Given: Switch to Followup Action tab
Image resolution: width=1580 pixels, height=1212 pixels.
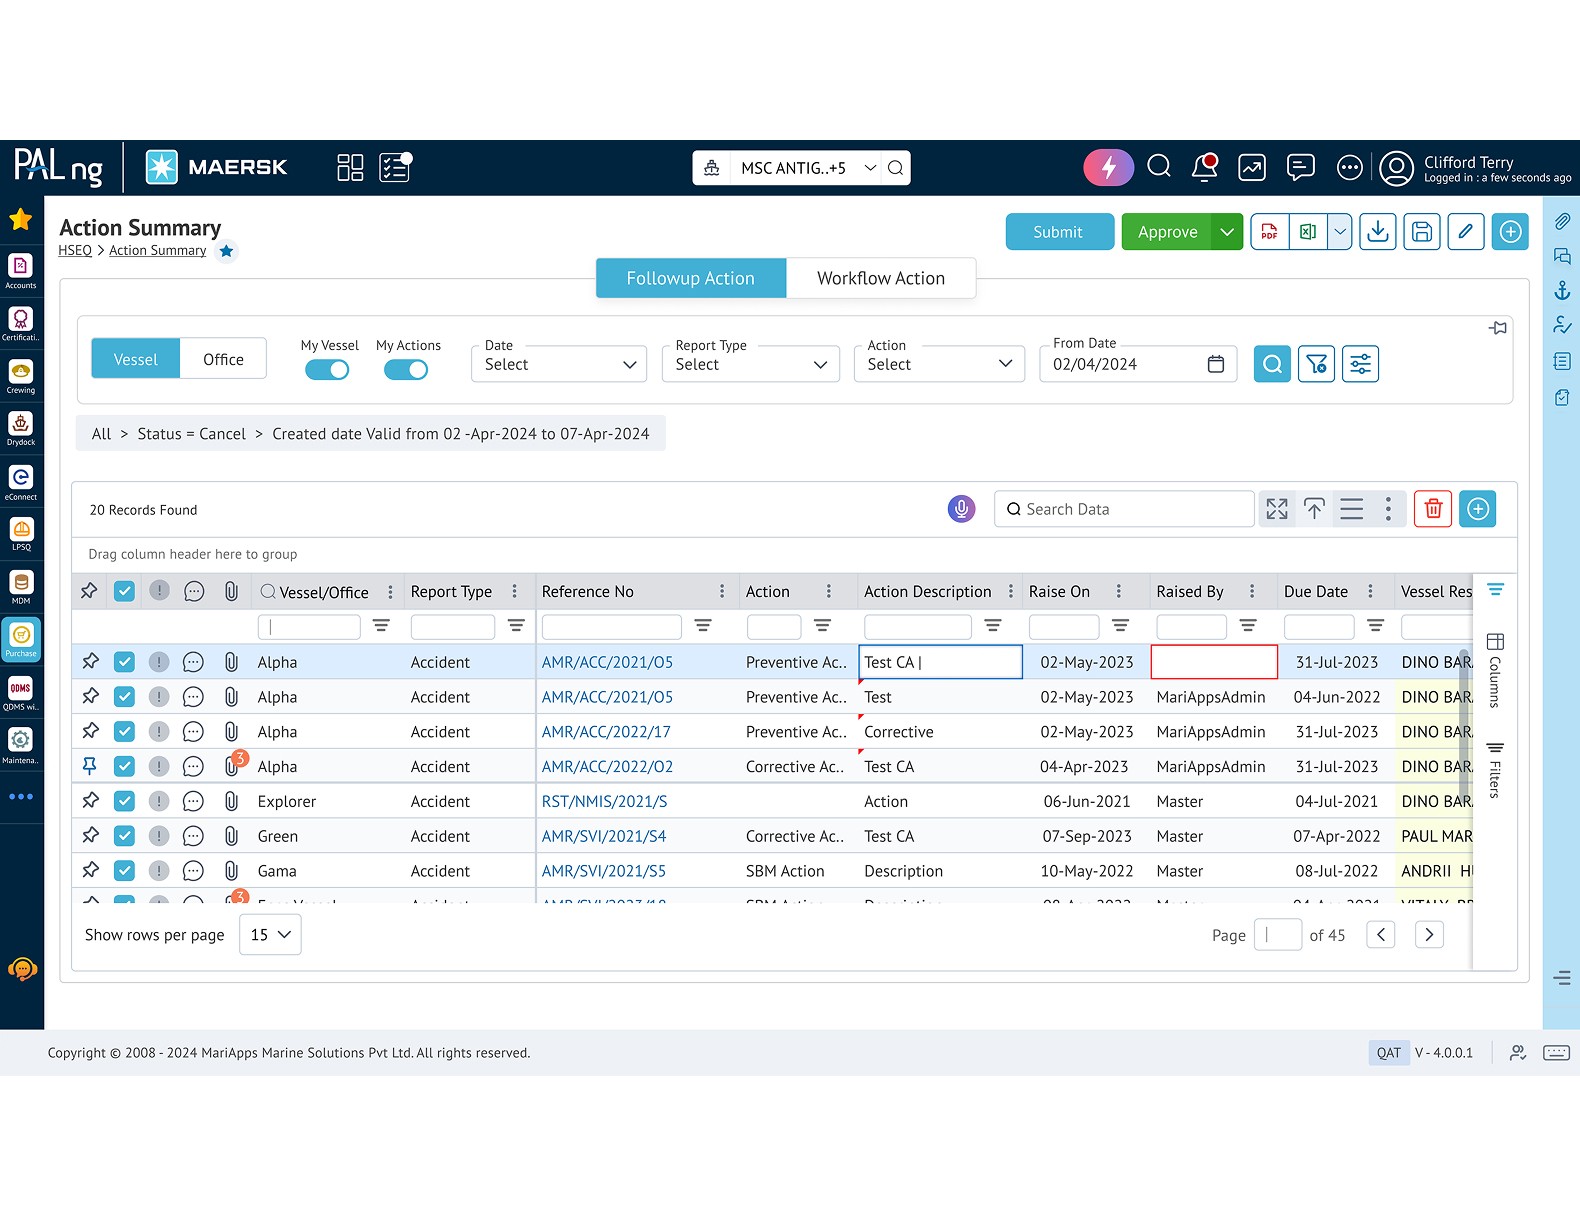Looking at the screenshot, I should pyautogui.click(x=691, y=278).
